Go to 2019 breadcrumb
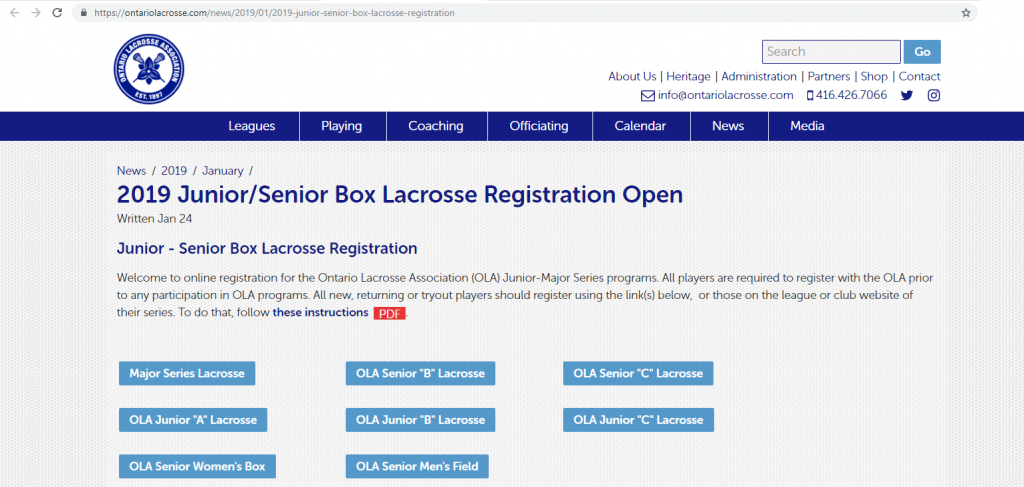The width and height of the screenshot is (1024, 487). pos(174,171)
